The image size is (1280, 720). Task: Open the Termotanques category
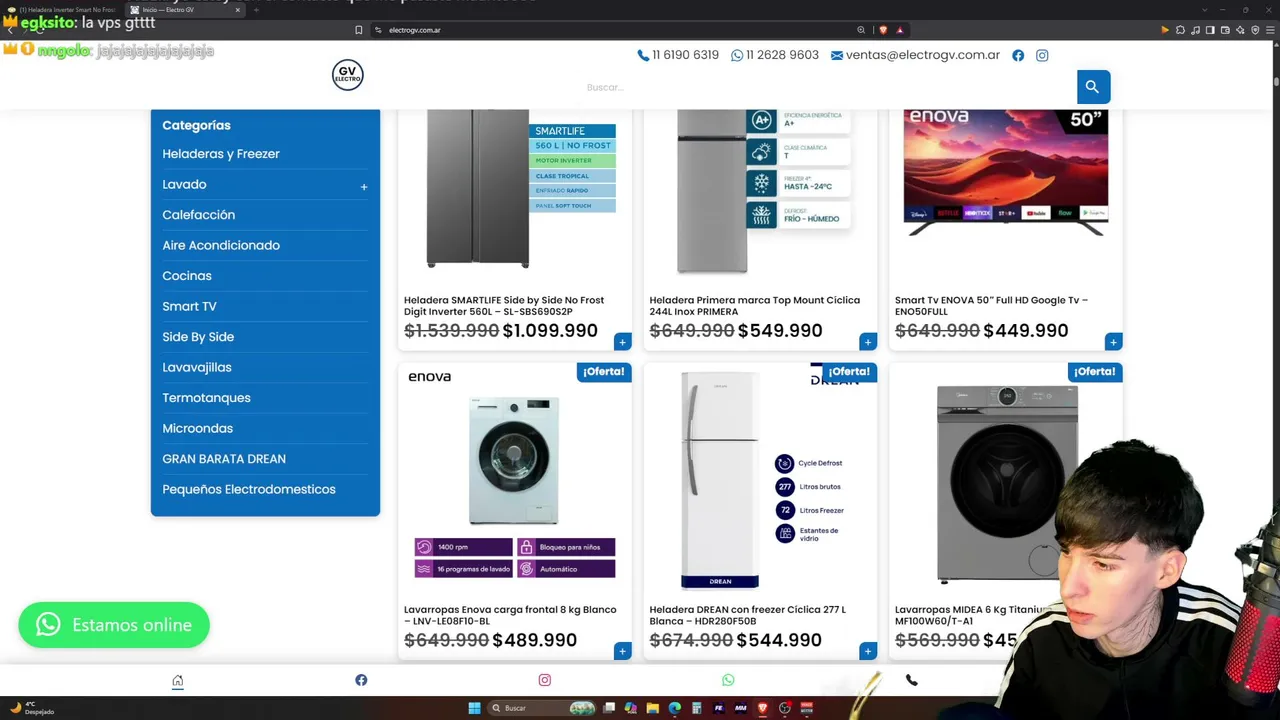pyautogui.click(x=206, y=398)
